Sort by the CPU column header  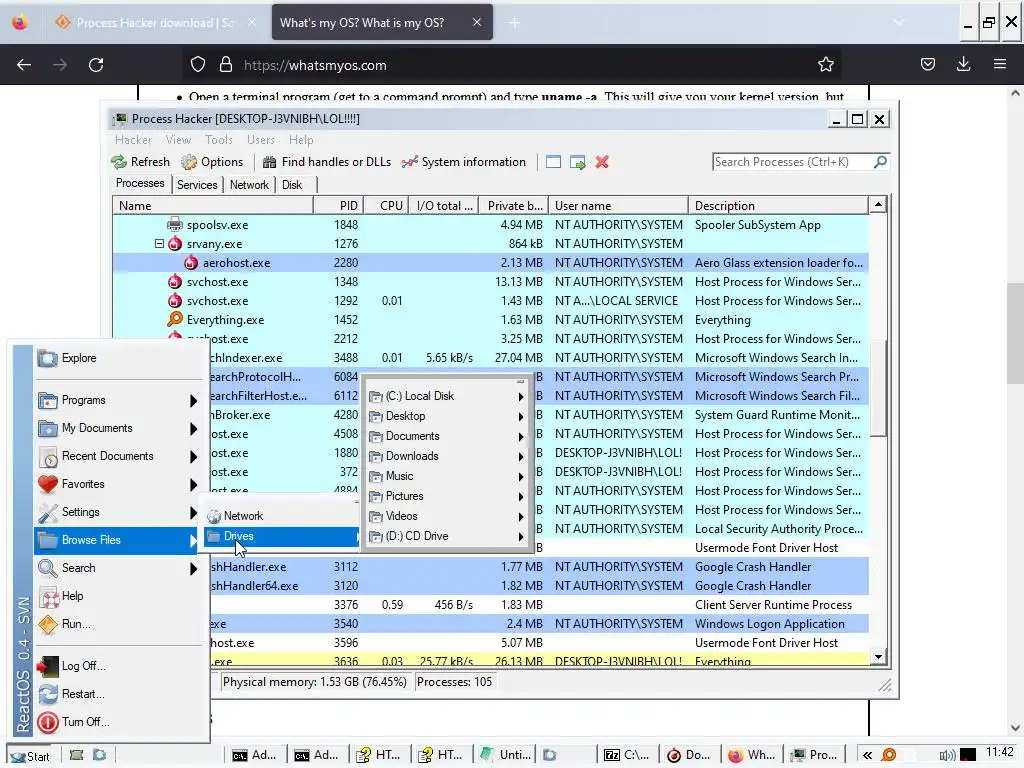[x=387, y=206]
